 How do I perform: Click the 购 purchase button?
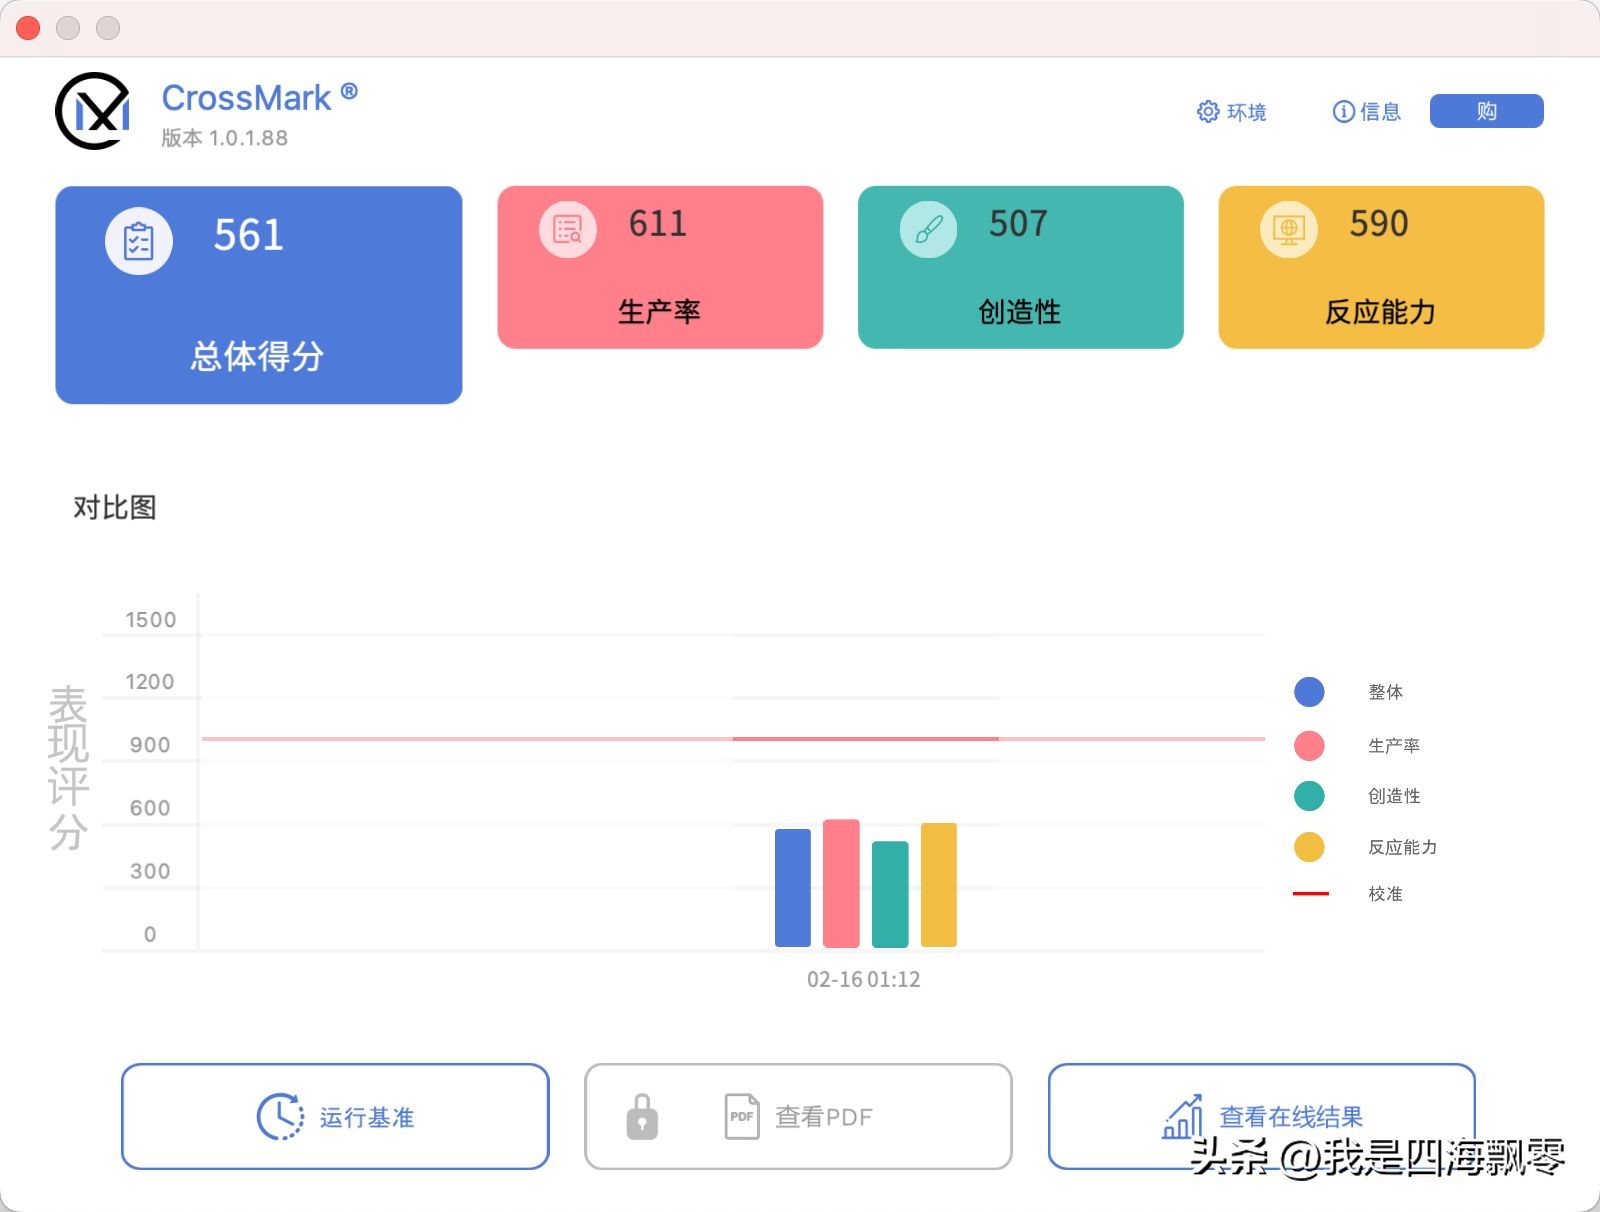tap(1487, 110)
